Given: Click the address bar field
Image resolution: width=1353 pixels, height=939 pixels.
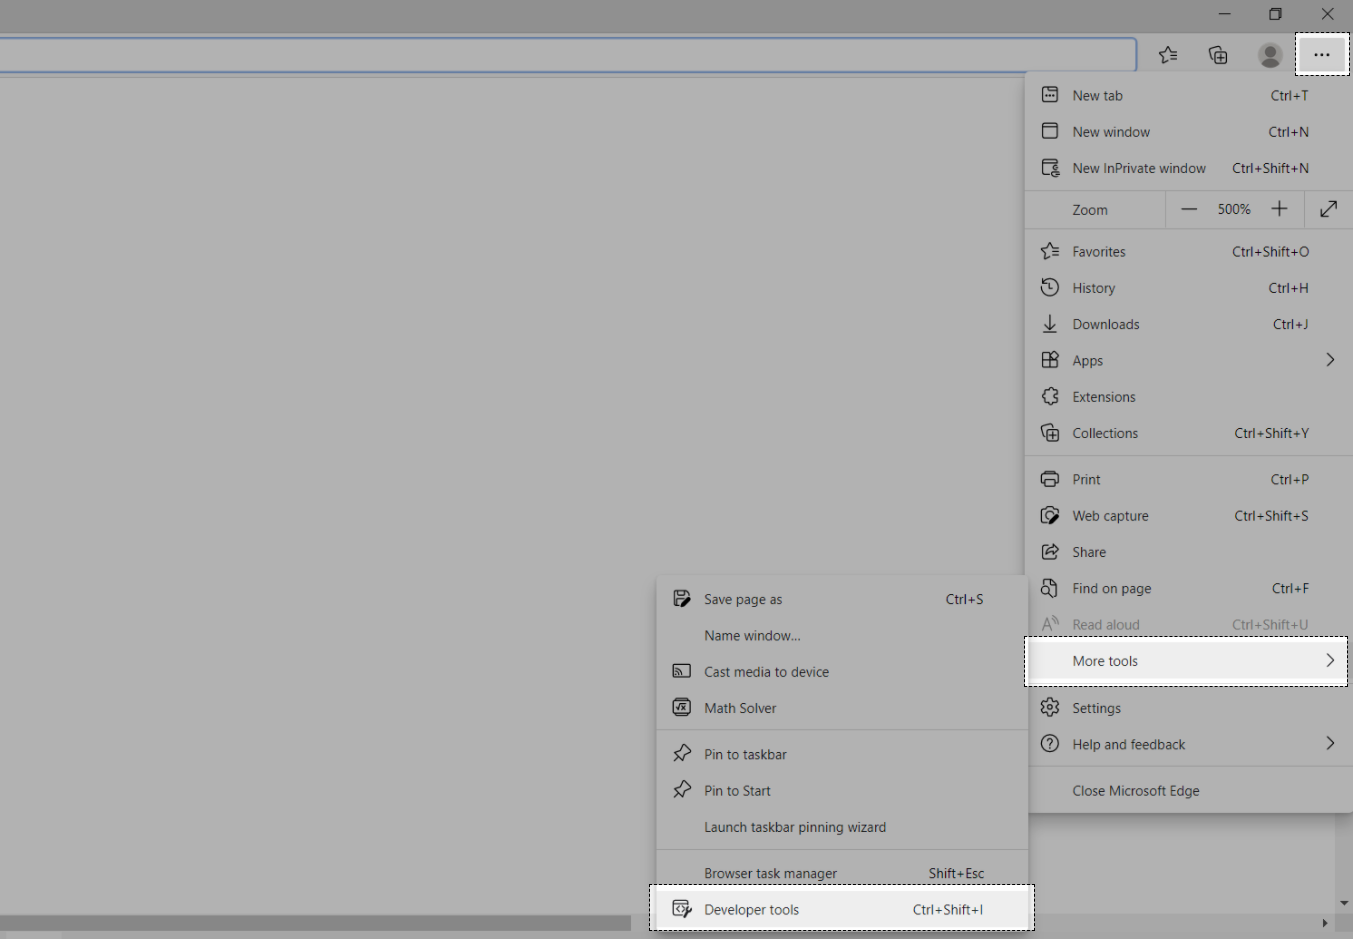Looking at the screenshot, I should [560, 55].
